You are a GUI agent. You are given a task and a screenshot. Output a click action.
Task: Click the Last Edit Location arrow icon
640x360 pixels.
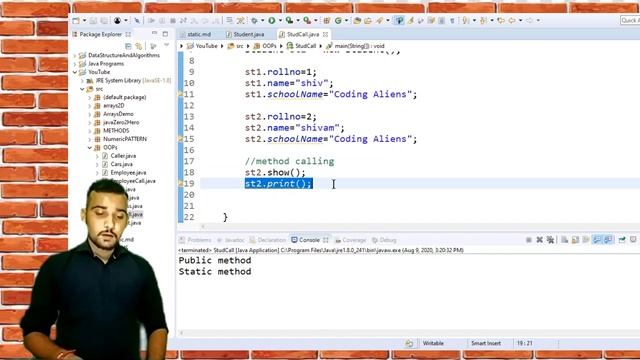[x=501, y=20]
